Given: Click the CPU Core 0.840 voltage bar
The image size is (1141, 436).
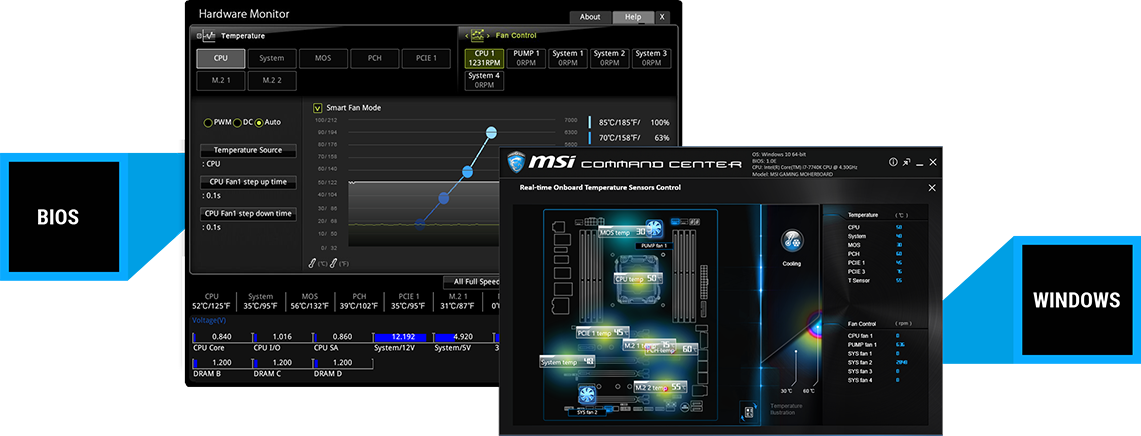Looking at the screenshot, I should pyautogui.click(x=221, y=337).
